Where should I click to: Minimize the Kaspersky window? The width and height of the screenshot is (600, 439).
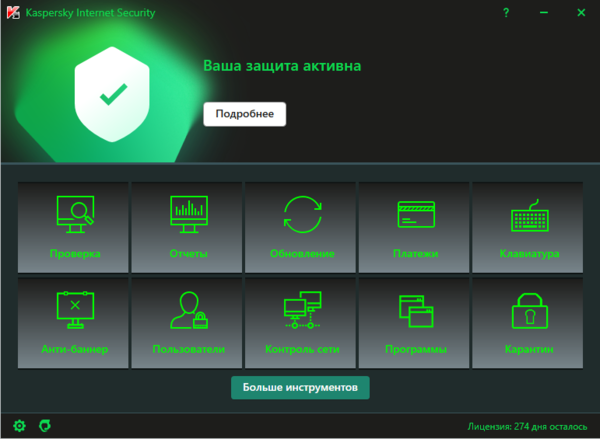pos(544,13)
